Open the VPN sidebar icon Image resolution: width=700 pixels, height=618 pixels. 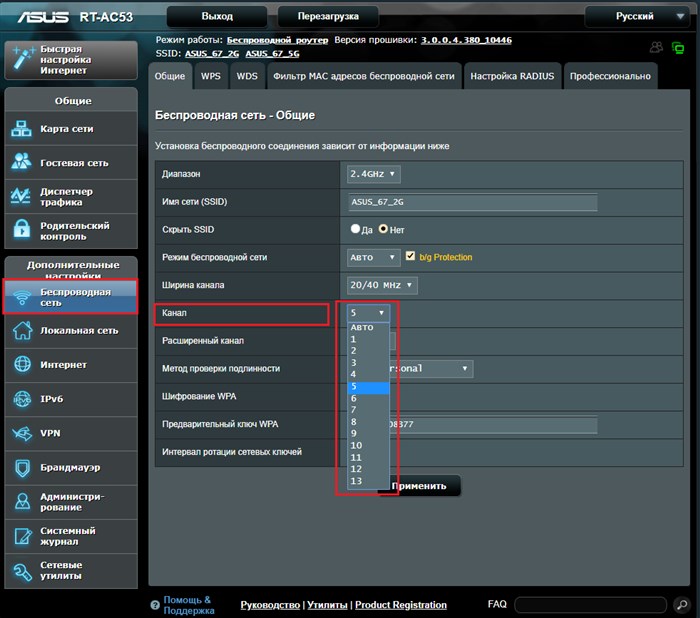22,433
